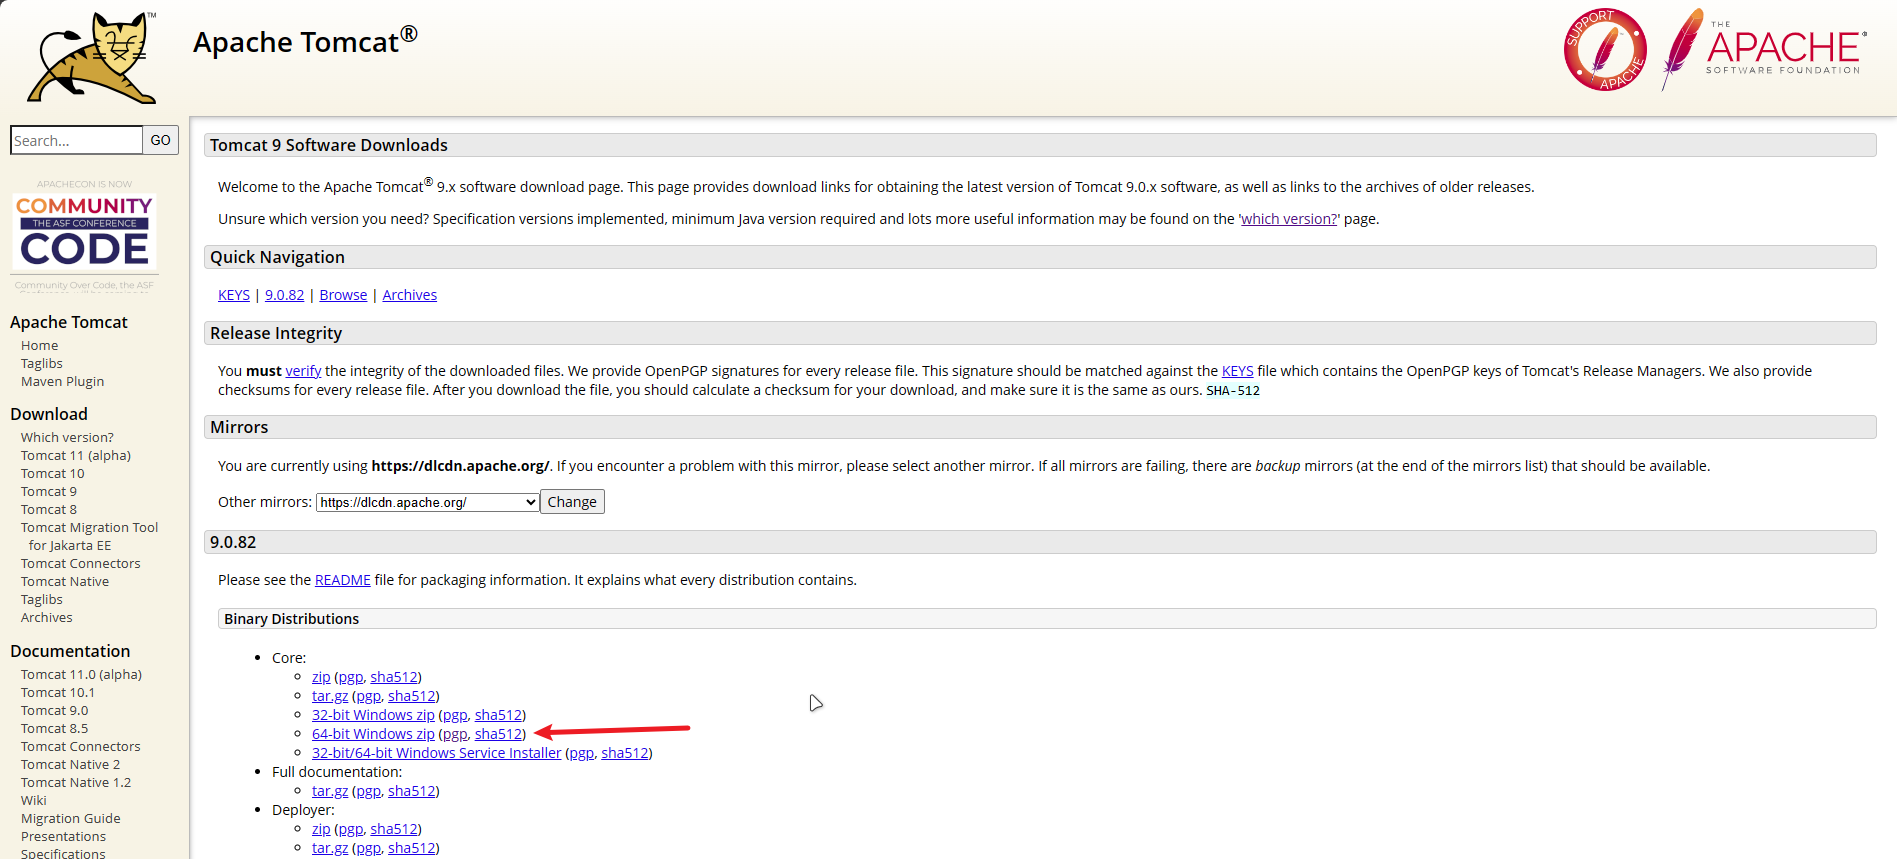This screenshot has width=1897, height=859.
Task: Click the verify link in Release Integrity
Action: (303, 371)
